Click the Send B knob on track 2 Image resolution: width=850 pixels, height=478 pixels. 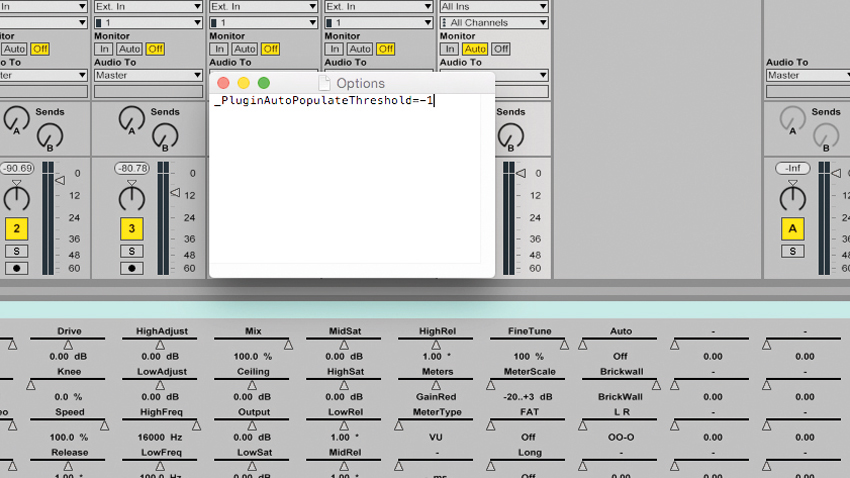click(x=50, y=137)
